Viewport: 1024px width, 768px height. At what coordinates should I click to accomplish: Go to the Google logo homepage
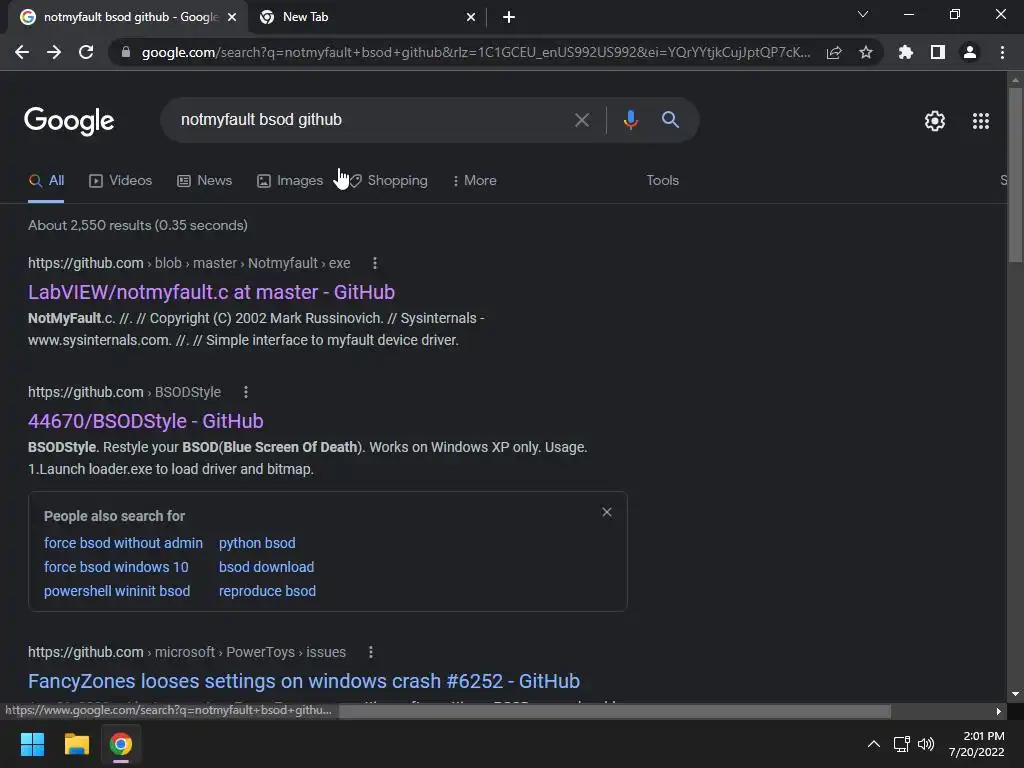pyautogui.click(x=69, y=121)
